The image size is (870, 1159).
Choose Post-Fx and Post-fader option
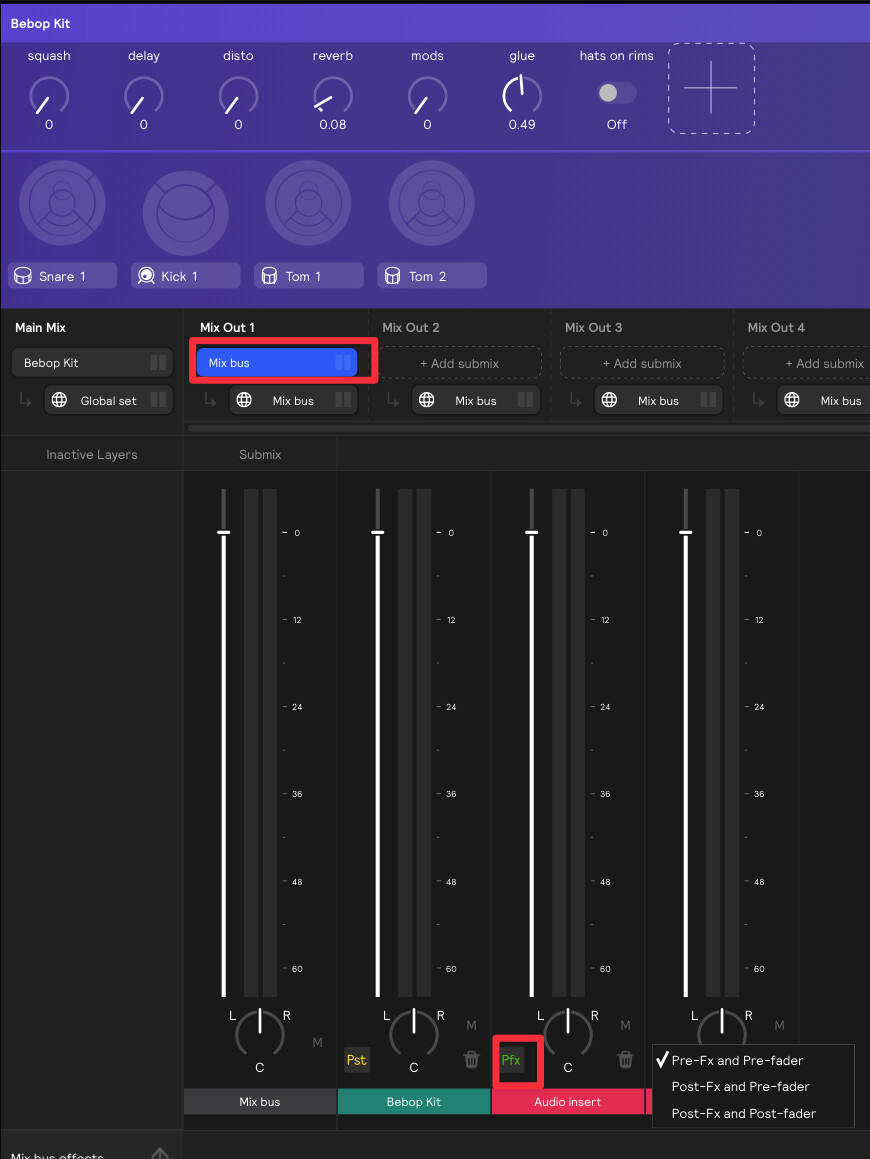coord(743,1113)
